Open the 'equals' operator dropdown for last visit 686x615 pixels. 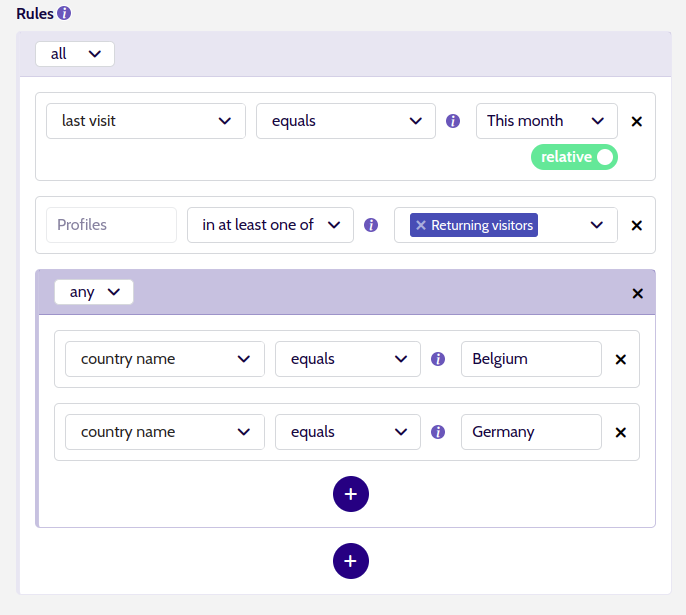pos(346,121)
